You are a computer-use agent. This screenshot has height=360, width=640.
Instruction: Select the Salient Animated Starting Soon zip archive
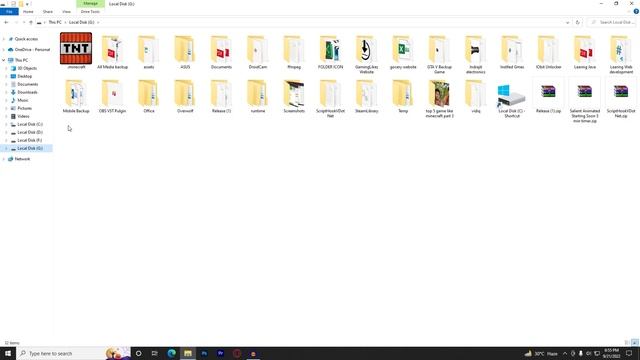click(584, 101)
